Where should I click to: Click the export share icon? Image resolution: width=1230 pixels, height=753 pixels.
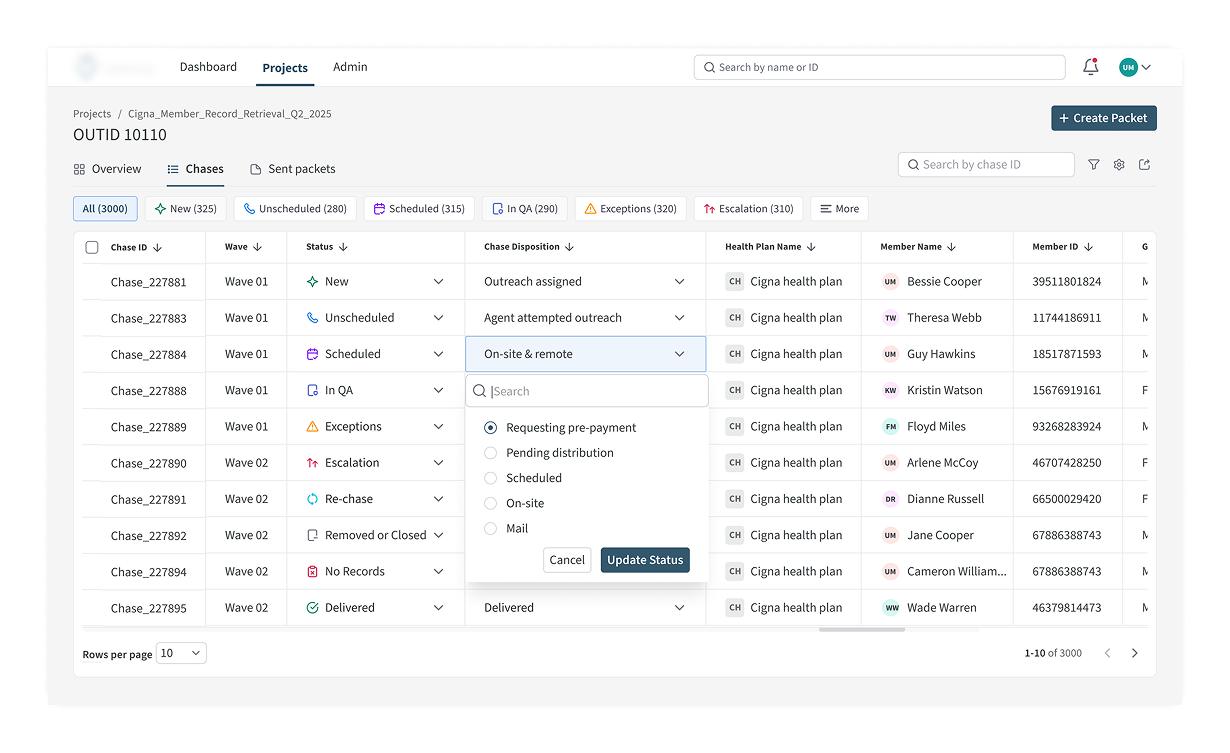1145,165
